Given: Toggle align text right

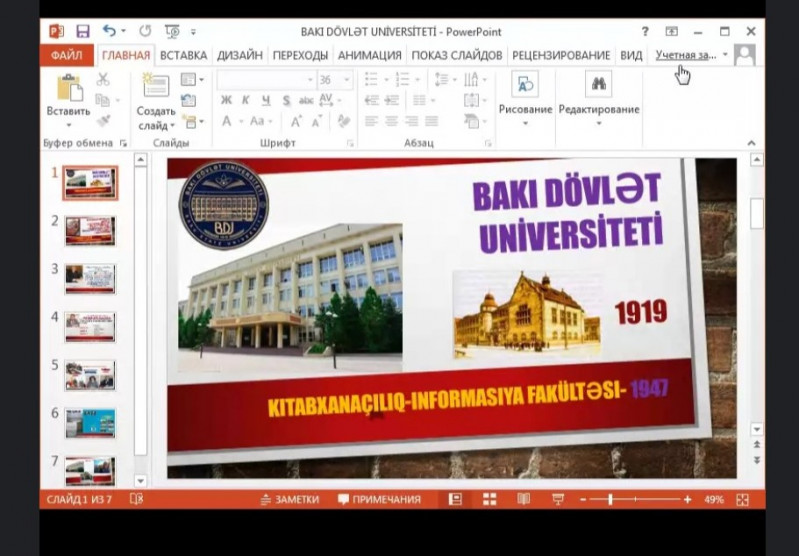Looking at the screenshot, I should [x=411, y=121].
